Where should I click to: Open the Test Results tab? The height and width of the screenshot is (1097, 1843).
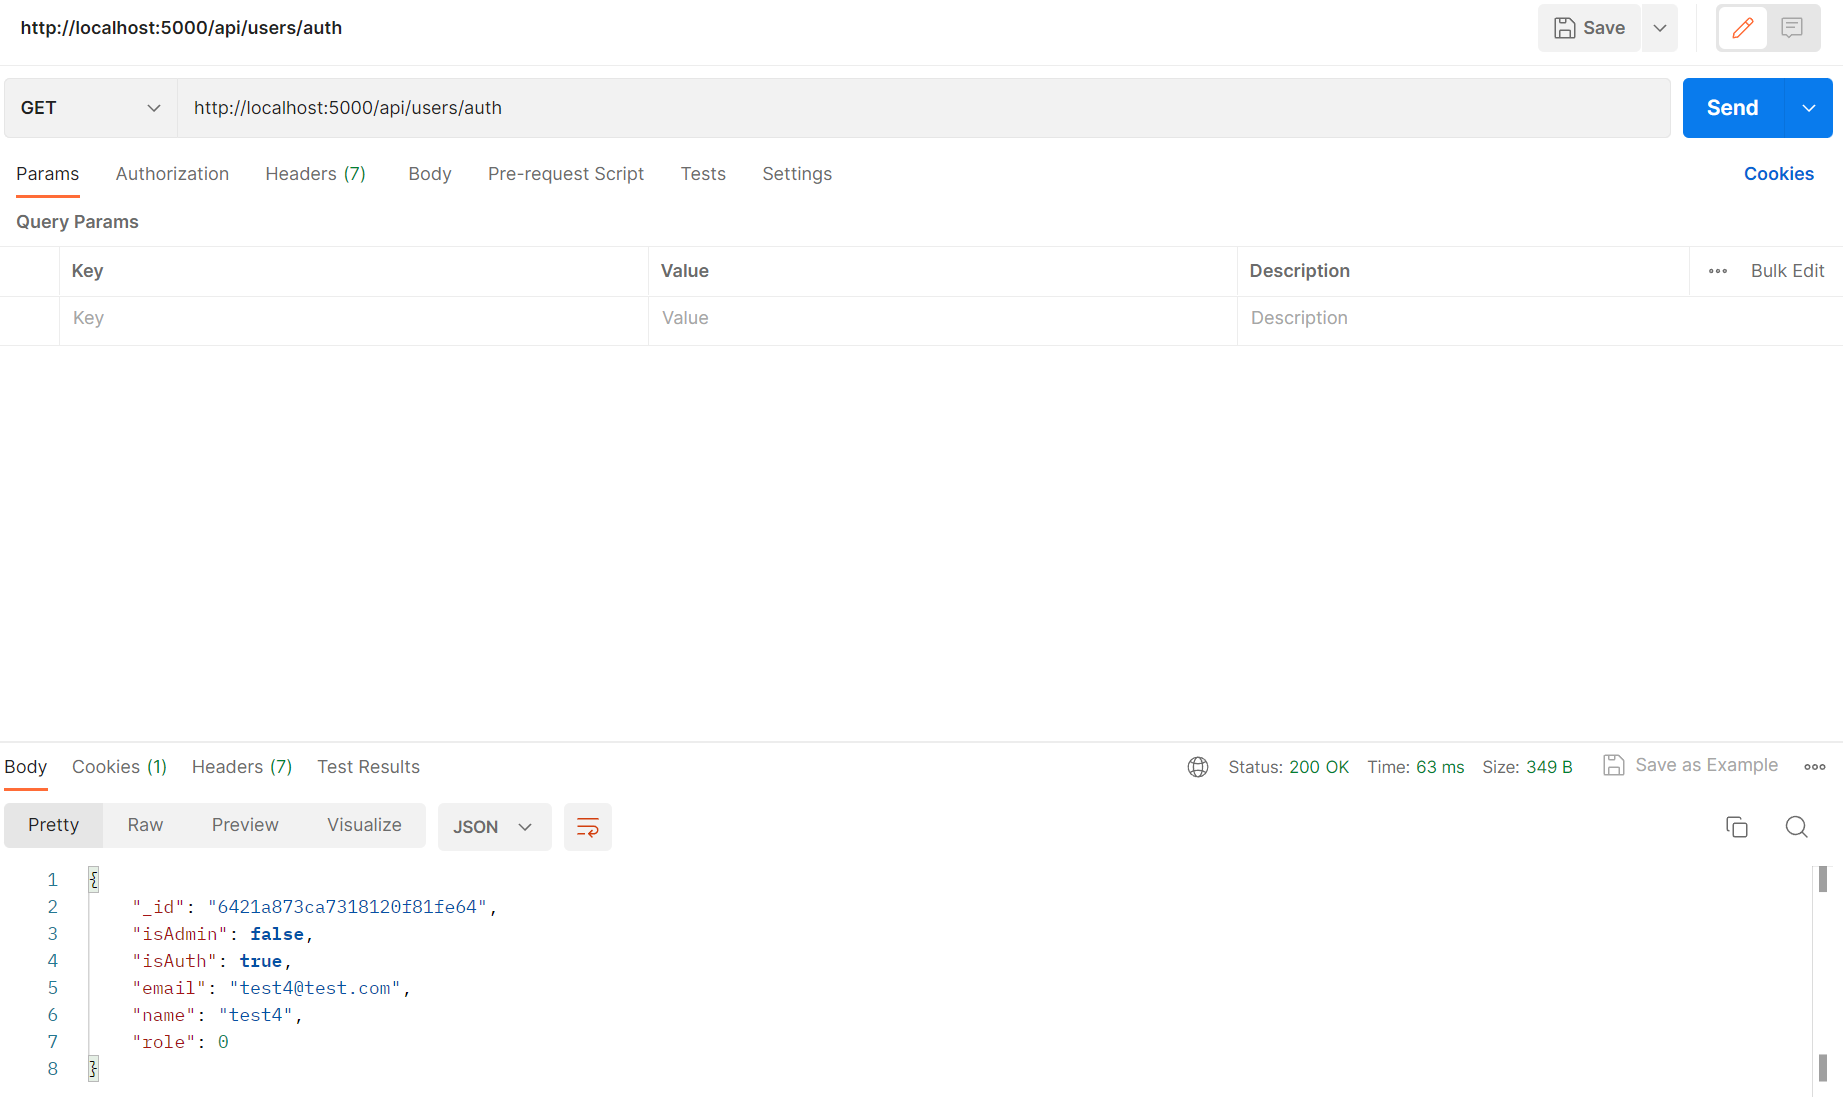click(368, 767)
